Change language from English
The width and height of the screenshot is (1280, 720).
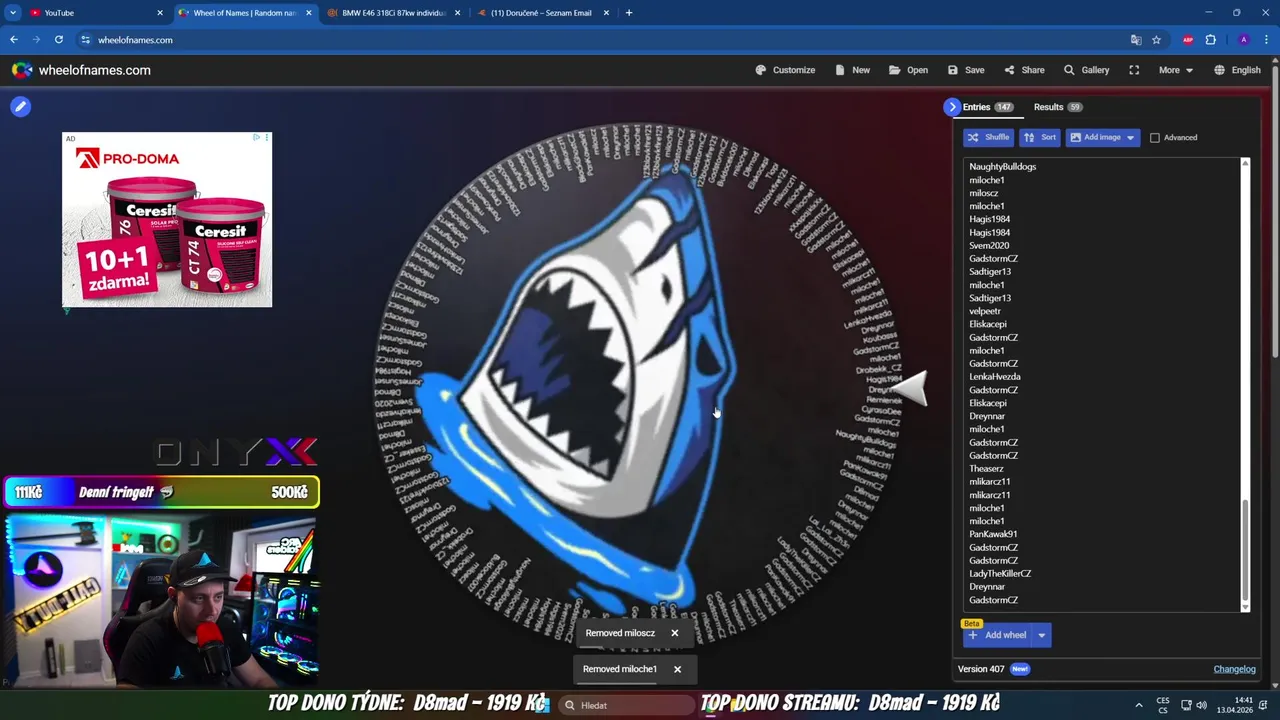(x=1237, y=70)
